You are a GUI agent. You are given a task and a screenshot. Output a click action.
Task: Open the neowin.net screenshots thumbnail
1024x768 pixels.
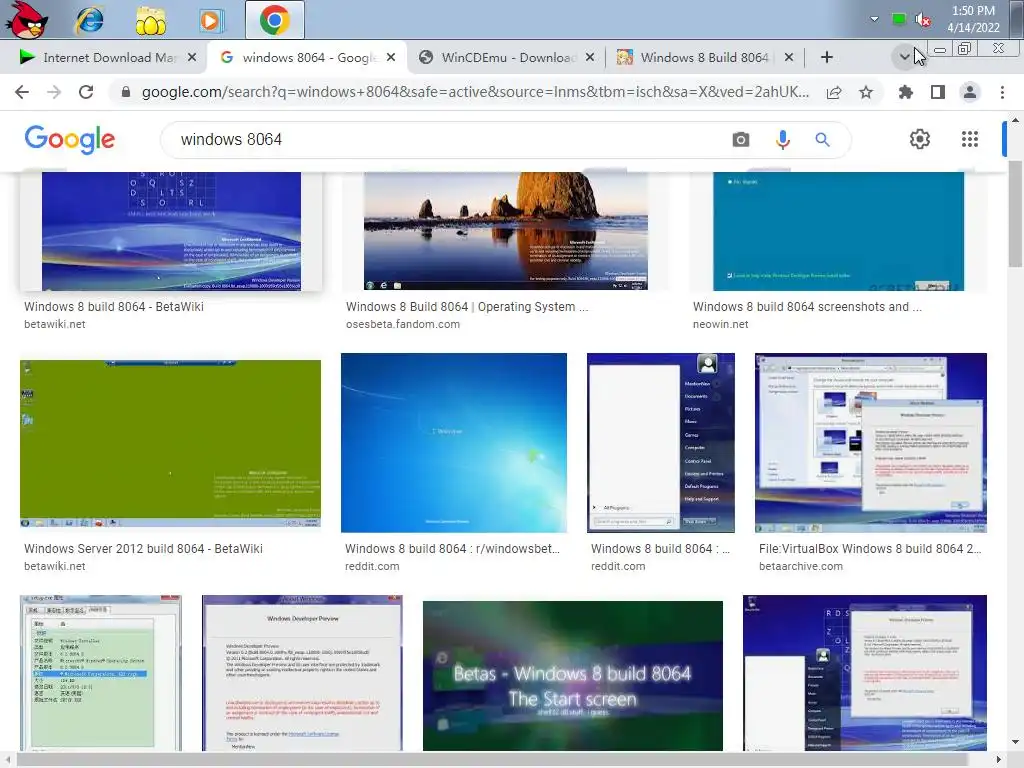[839, 231]
